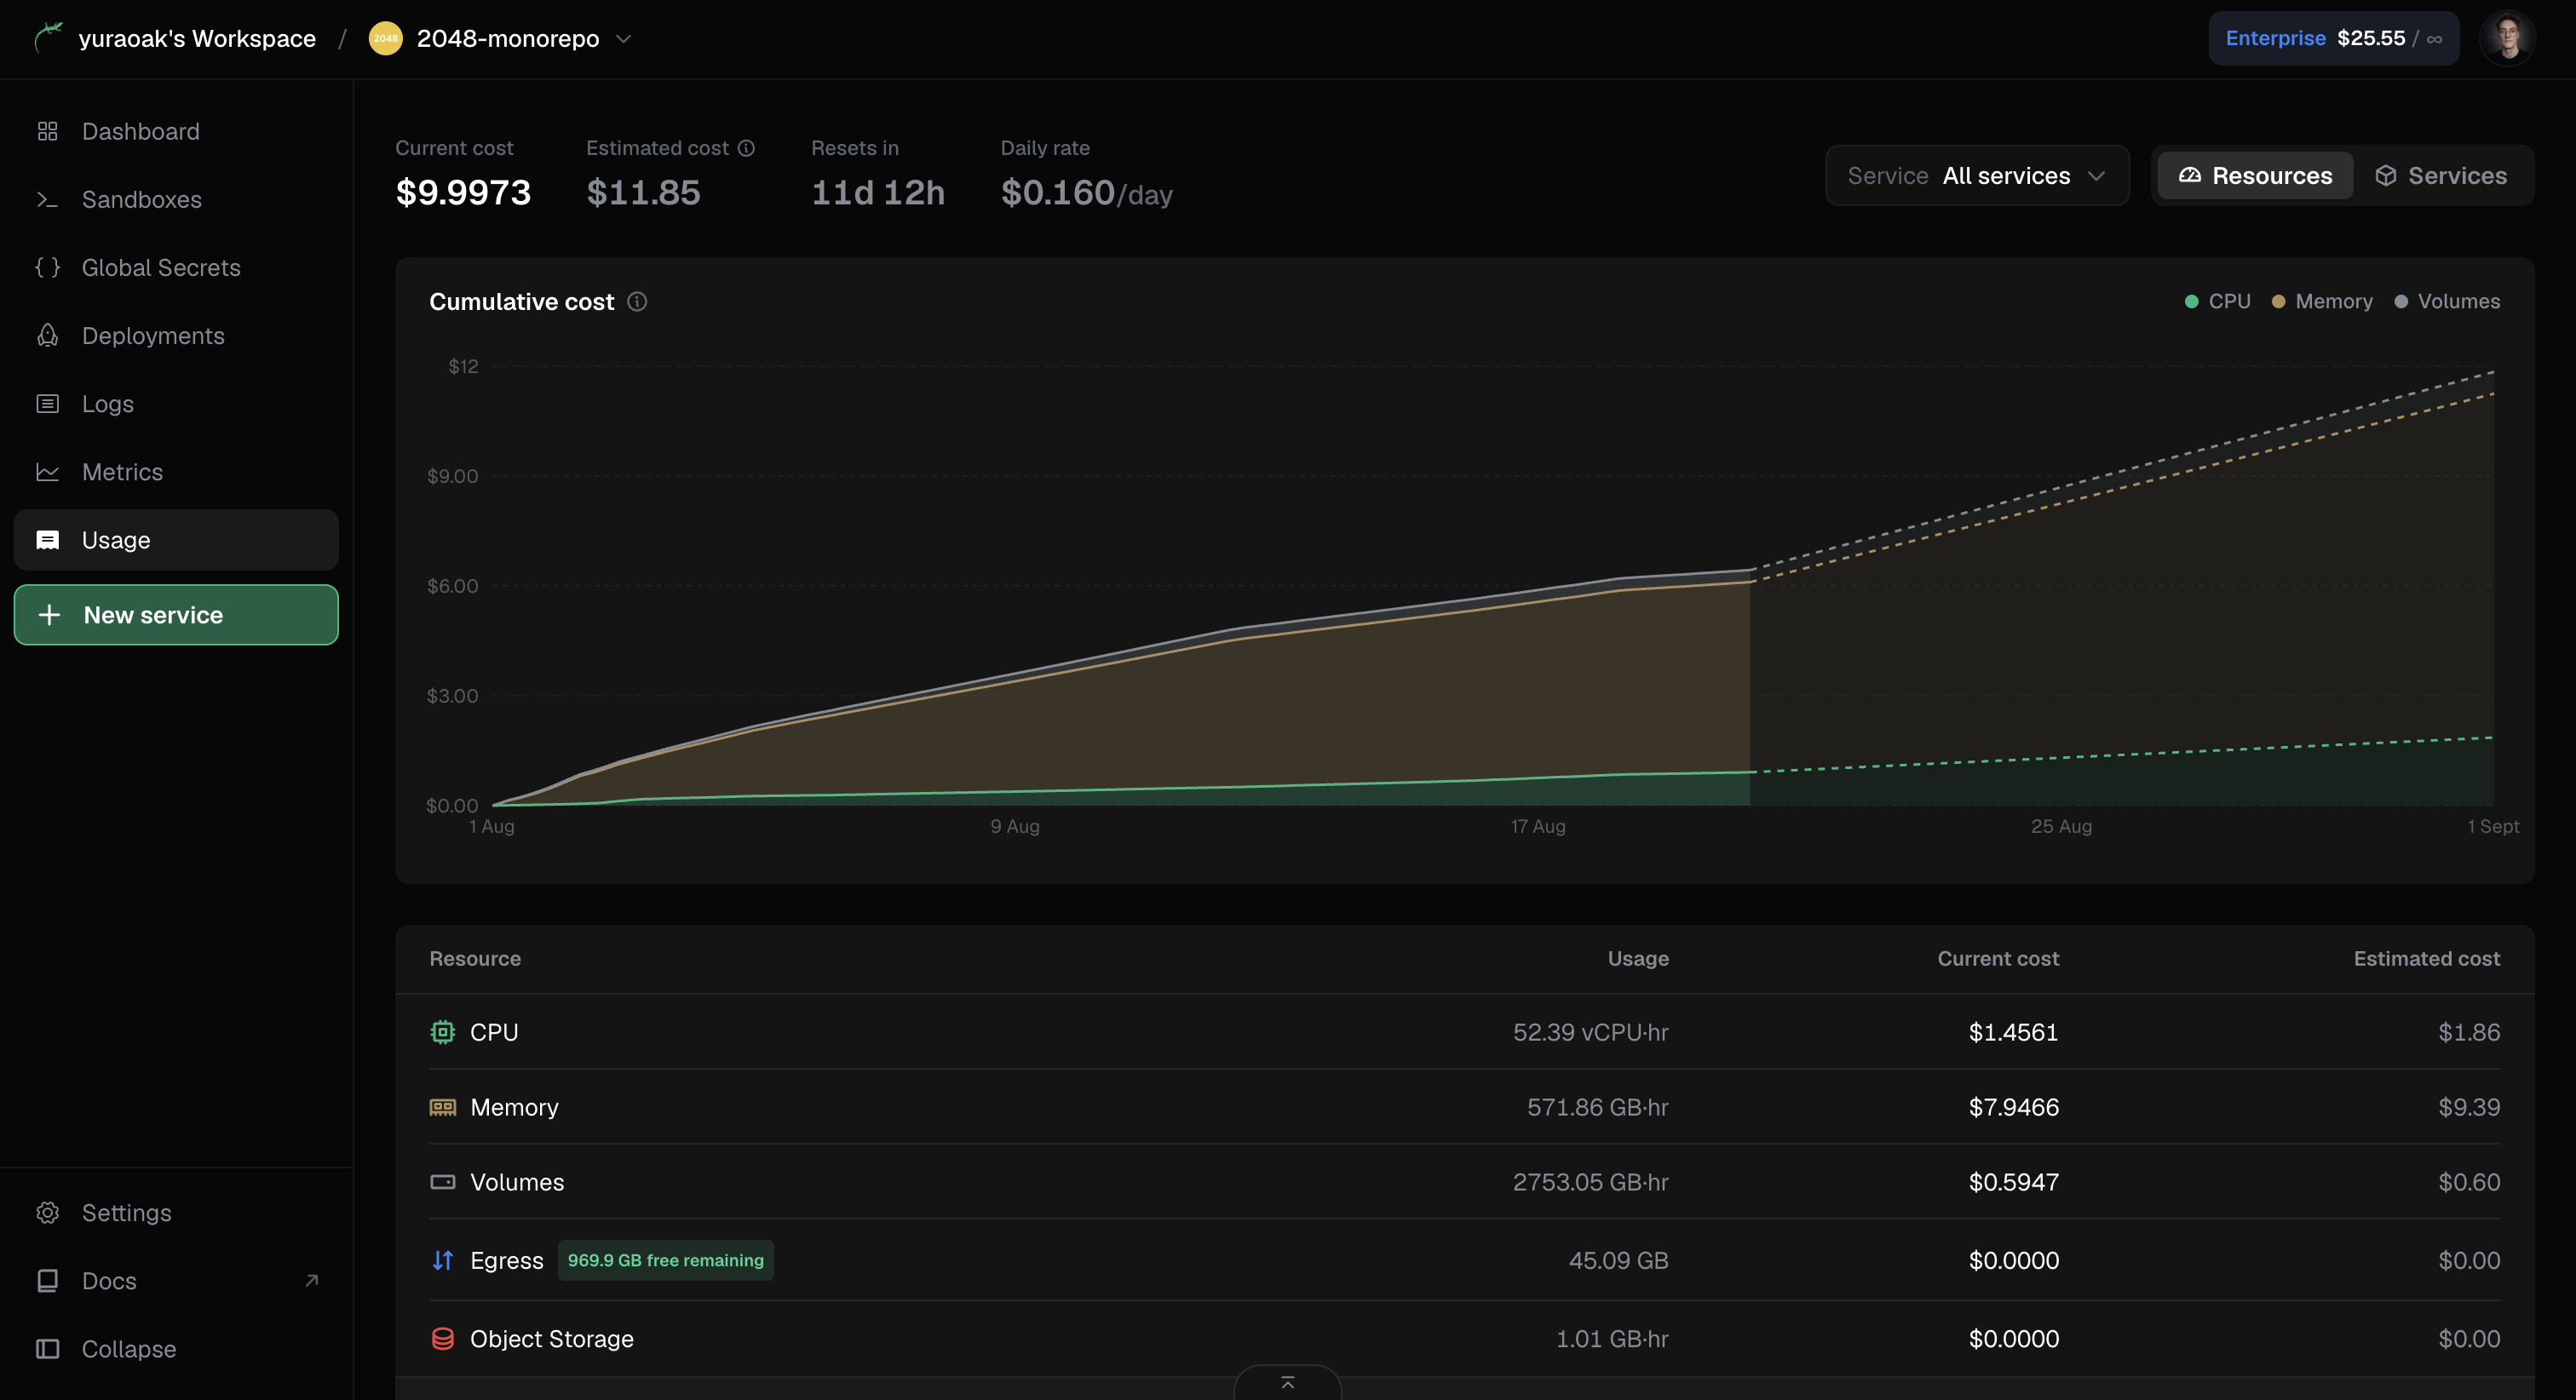The image size is (2576, 1400).
Task: Open the Dashboard page
Action: click(x=176, y=131)
